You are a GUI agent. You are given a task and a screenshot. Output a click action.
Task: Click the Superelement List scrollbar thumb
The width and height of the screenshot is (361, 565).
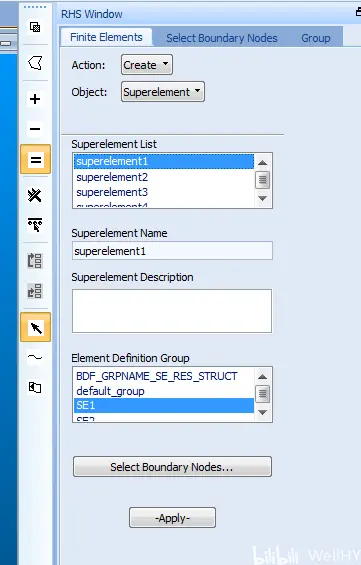coord(263,179)
